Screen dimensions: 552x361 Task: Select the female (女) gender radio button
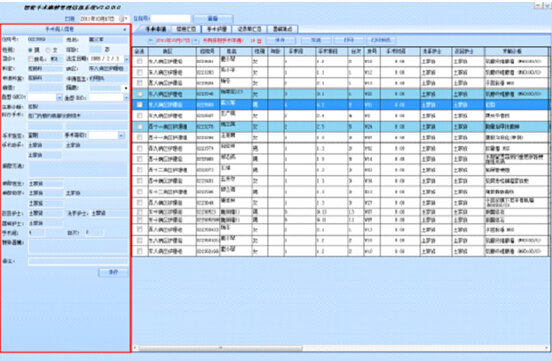click(48, 50)
